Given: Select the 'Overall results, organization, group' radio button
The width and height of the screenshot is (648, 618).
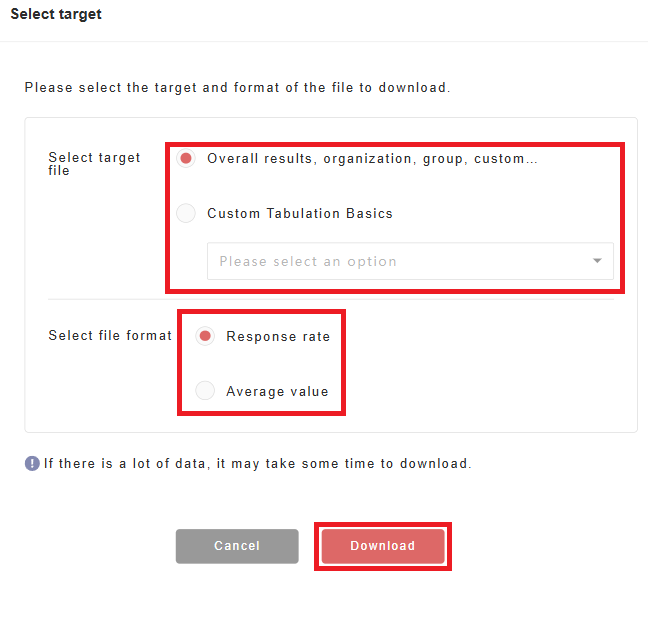Looking at the screenshot, I should click(x=186, y=159).
